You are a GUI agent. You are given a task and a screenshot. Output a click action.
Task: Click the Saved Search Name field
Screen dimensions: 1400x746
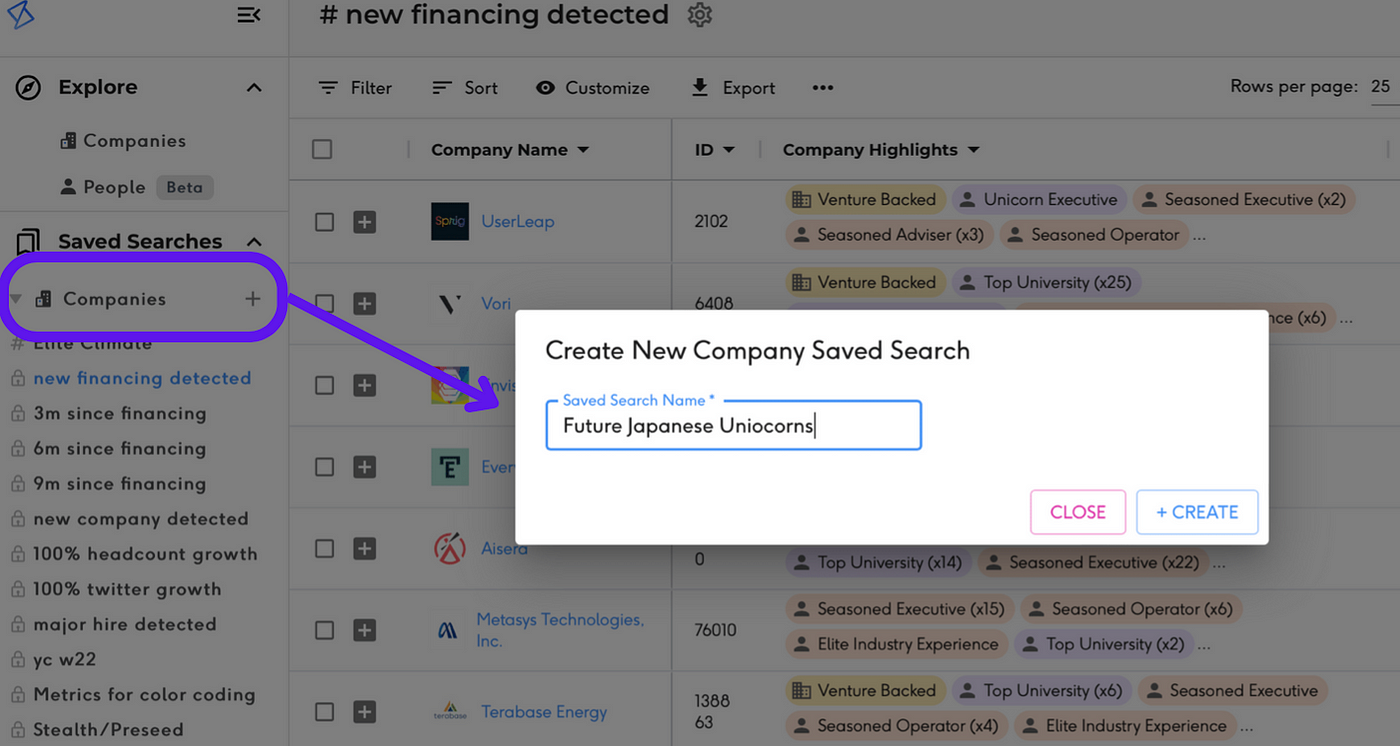click(733, 426)
